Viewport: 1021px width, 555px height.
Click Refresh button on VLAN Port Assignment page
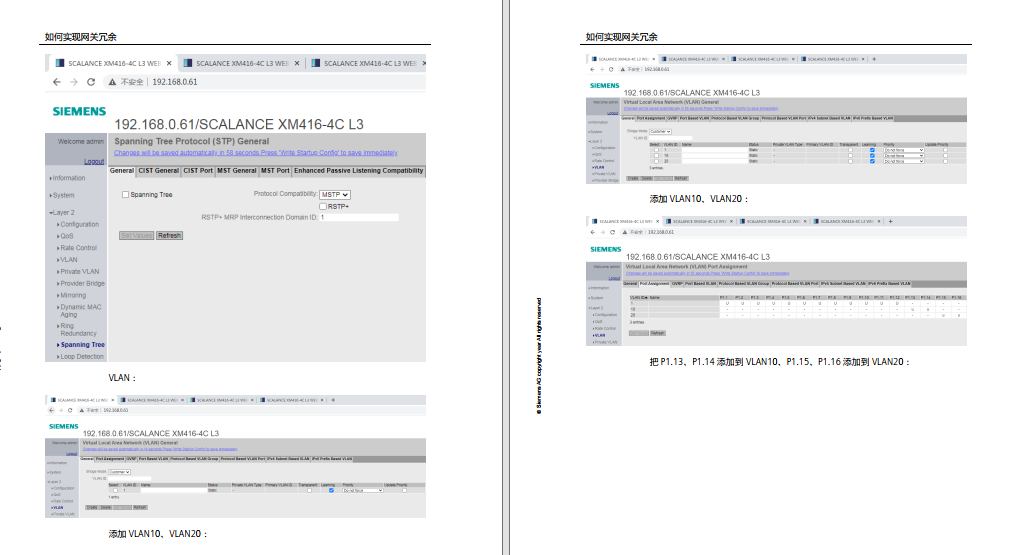tap(658, 333)
